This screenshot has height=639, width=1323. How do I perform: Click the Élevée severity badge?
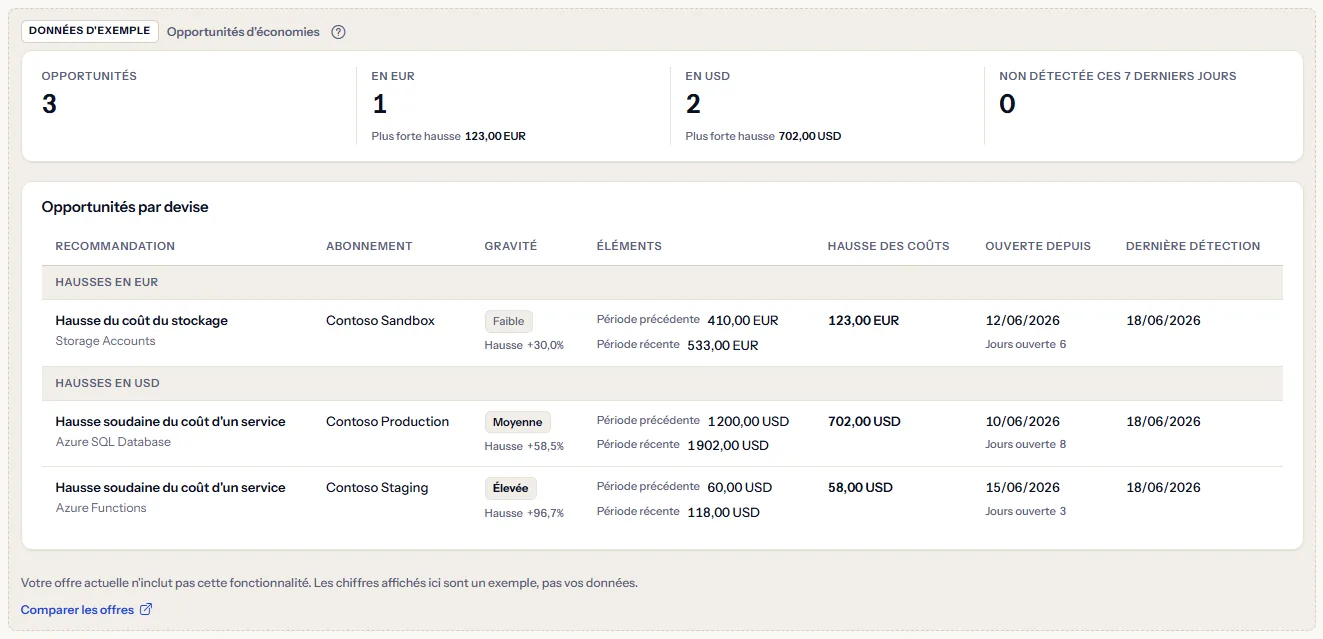click(x=511, y=489)
